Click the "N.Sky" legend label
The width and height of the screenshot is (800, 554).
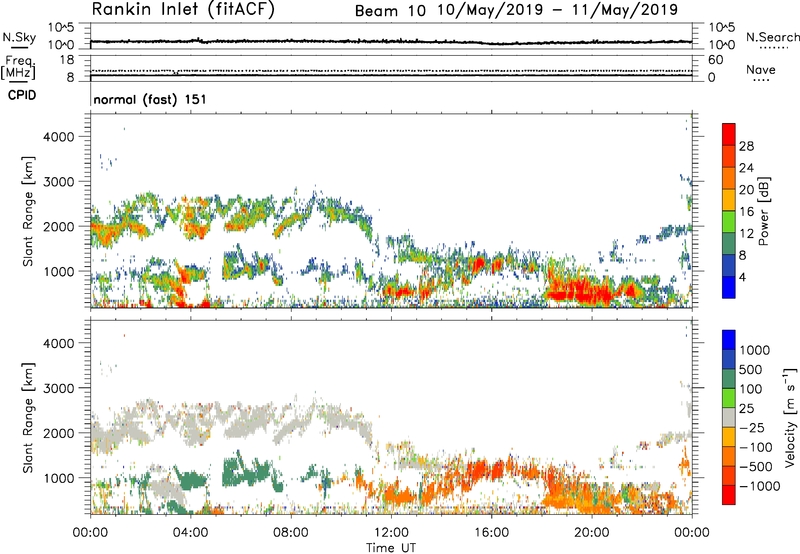[x=19, y=37]
